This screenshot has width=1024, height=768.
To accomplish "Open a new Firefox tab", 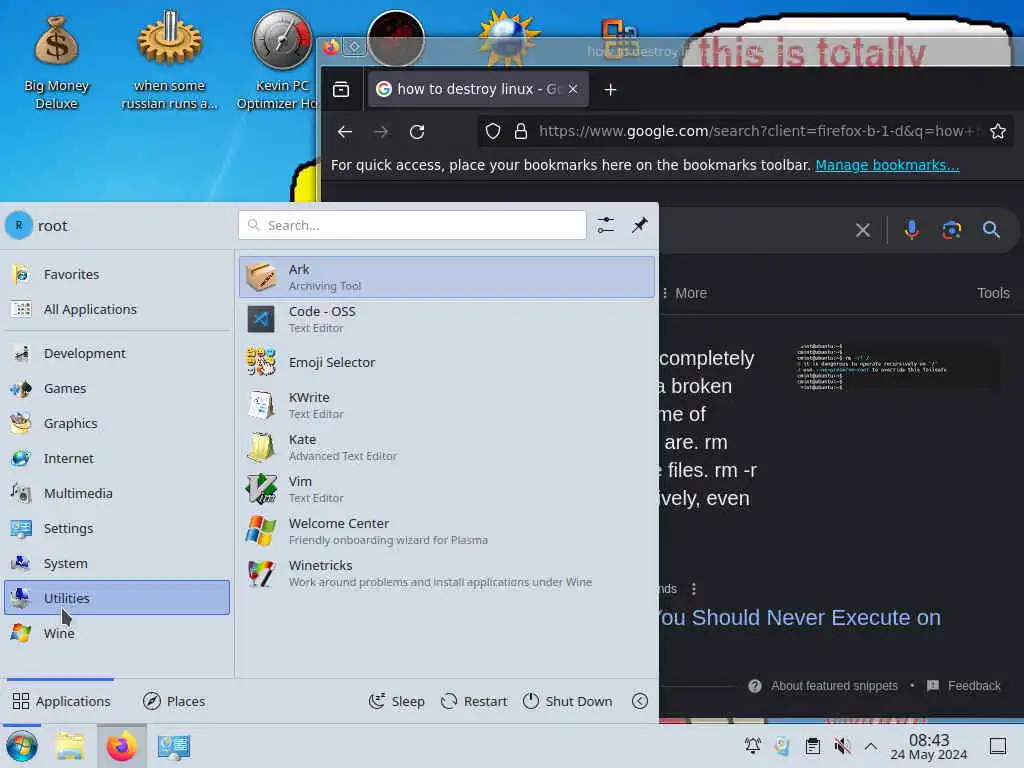I will pyautogui.click(x=610, y=89).
